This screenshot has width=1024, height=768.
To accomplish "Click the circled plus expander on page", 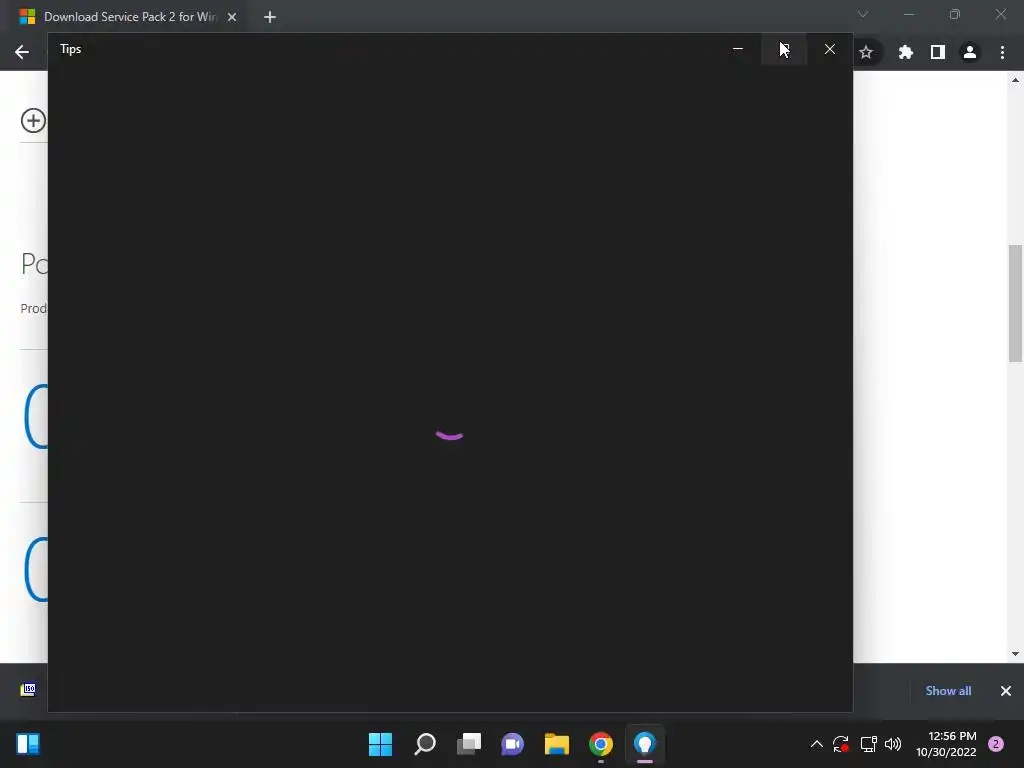I will (x=33, y=120).
